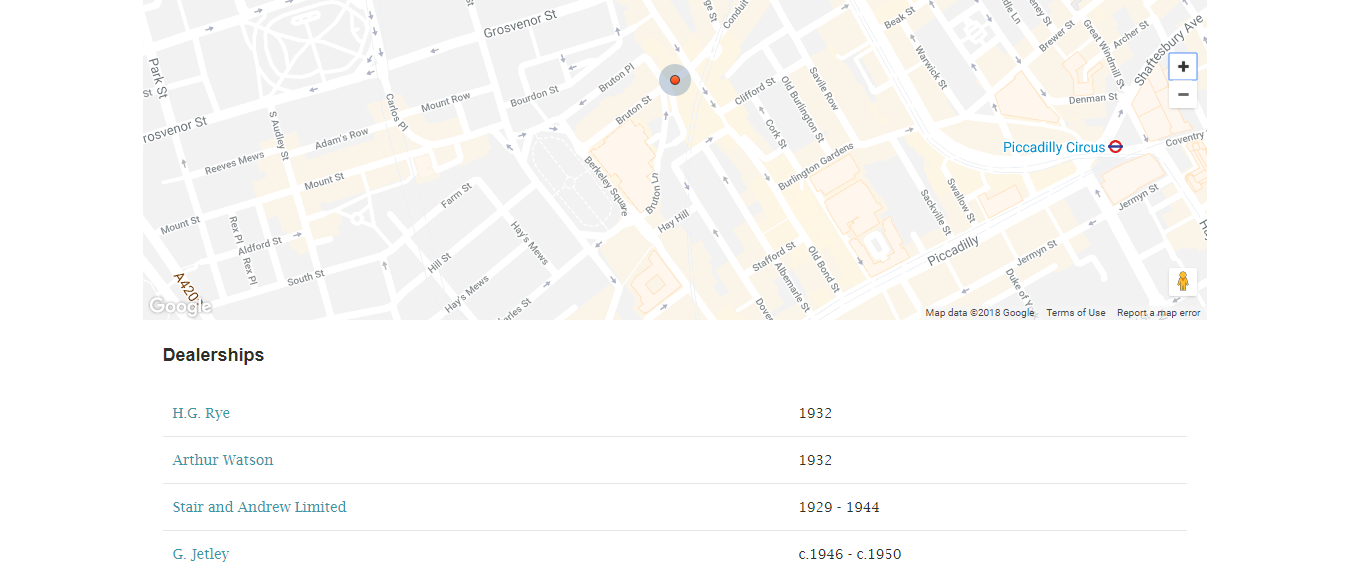Open the G. Jetley dealership link
This screenshot has width=1349, height=569.
click(200, 554)
